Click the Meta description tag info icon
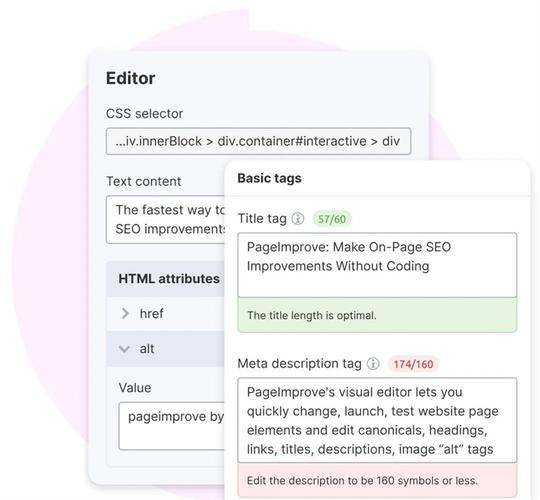540x500 pixels. [373, 363]
